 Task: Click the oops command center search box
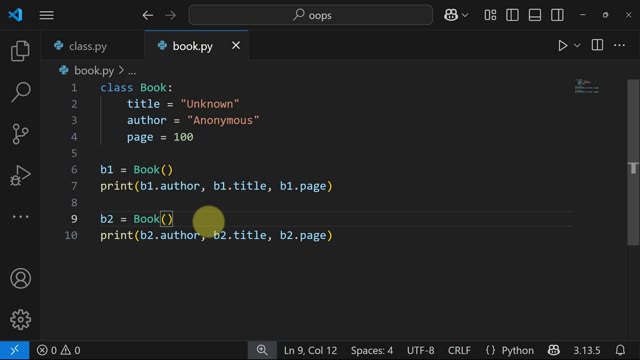pos(311,15)
